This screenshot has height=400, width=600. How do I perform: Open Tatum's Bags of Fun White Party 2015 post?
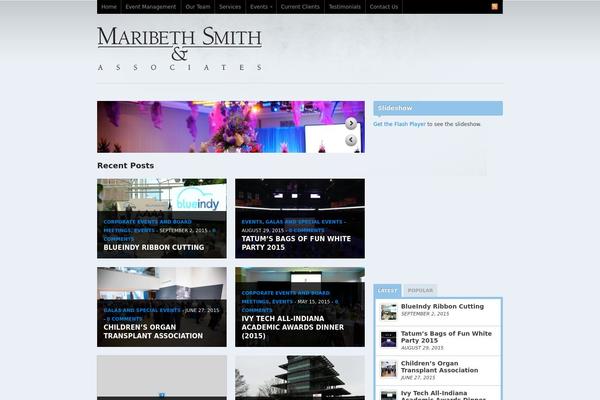click(x=296, y=243)
